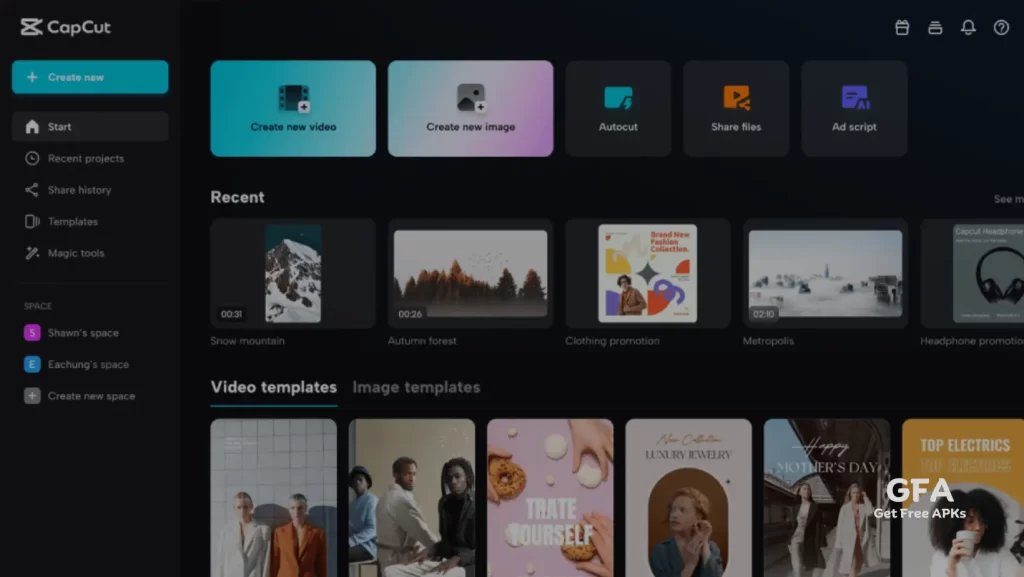Screen dimensions: 1024x577
Task: Click the film strip icon on video card
Action: [x=294, y=99]
